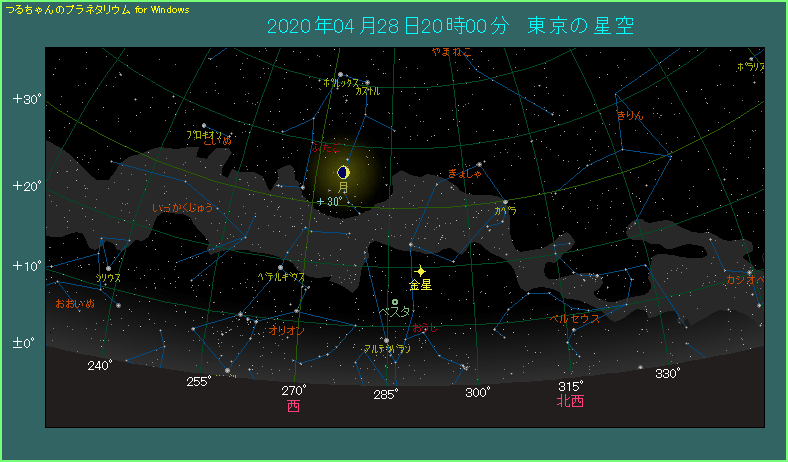
Task: Click the pink 北西 (Northwest) direction label
Action: click(570, 401)
